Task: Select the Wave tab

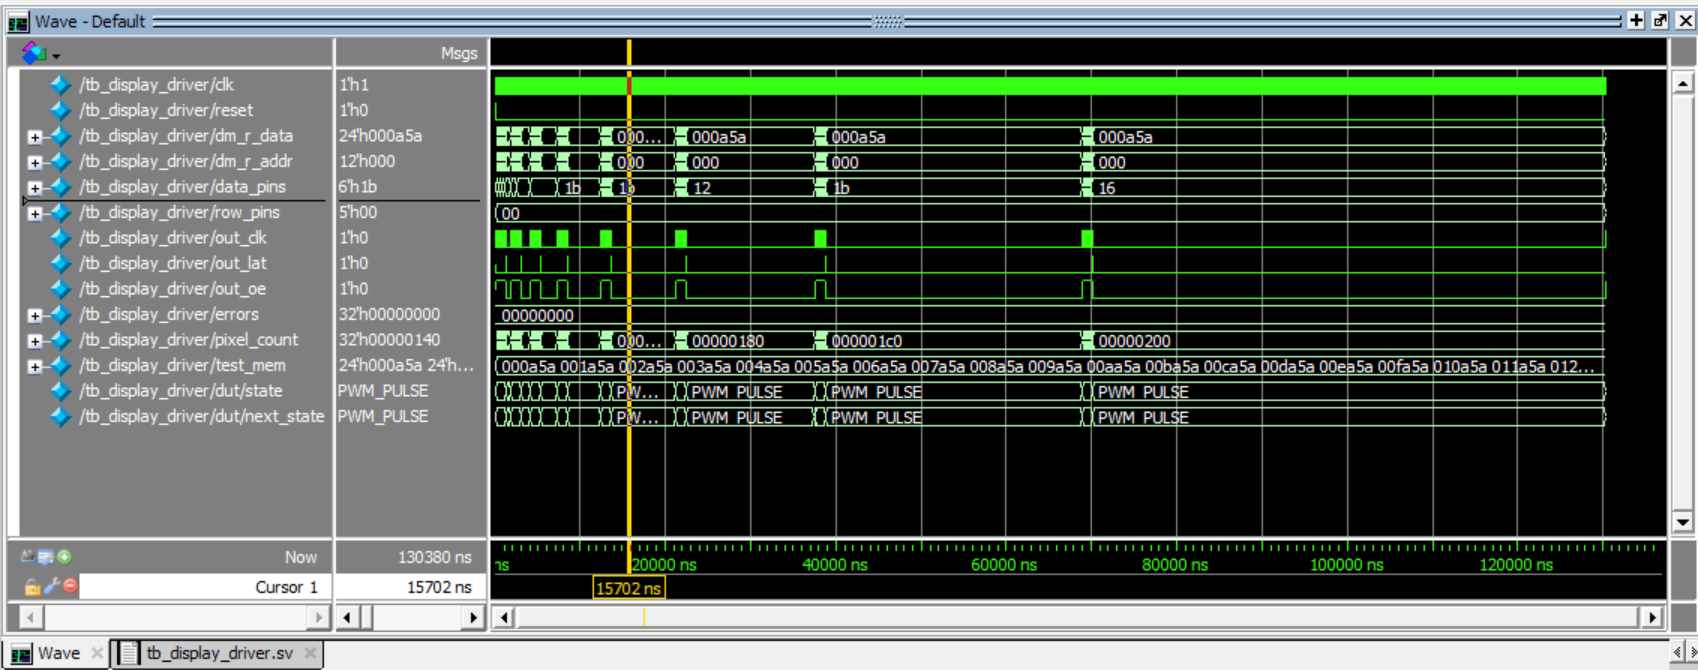Action: tap(58, 653)
